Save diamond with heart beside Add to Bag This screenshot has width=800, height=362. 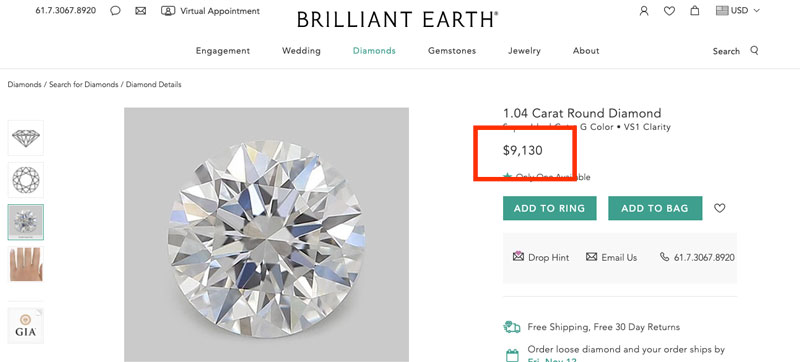tap(719, 208)
